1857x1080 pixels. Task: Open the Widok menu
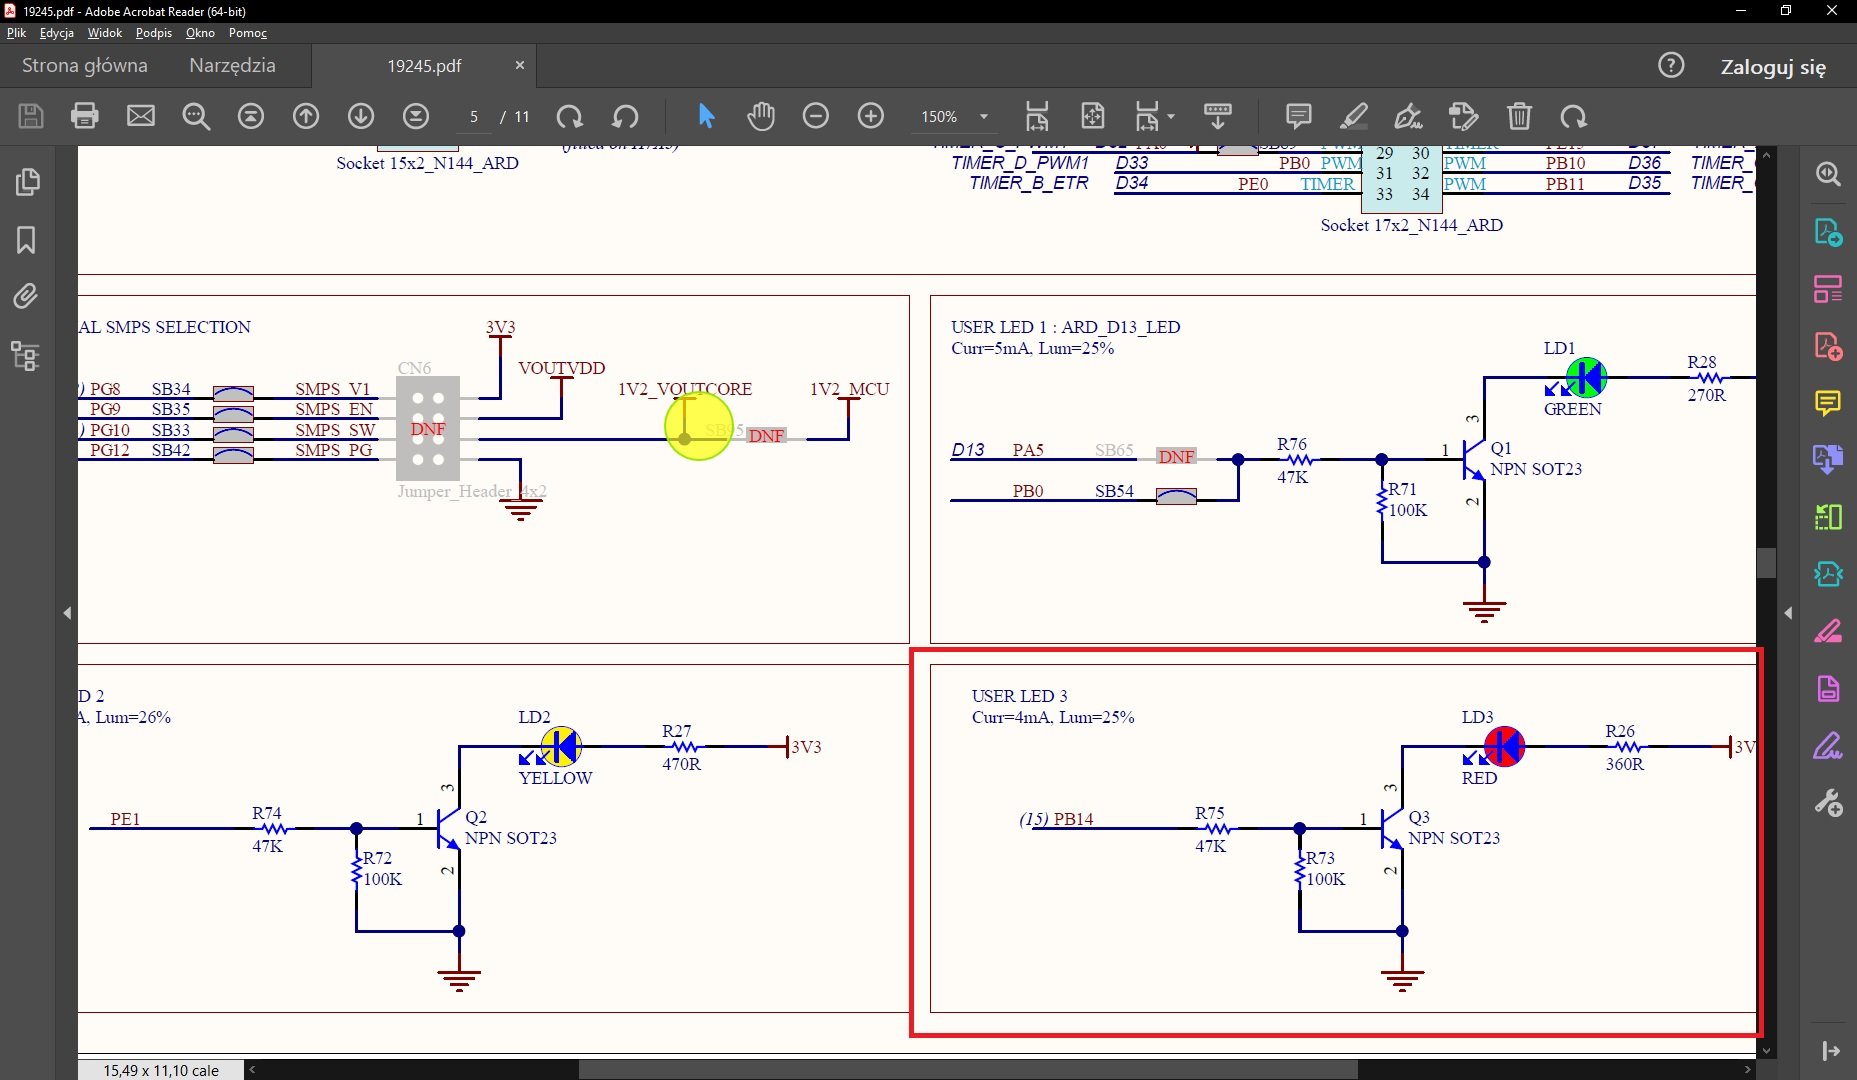pos(104,33)
